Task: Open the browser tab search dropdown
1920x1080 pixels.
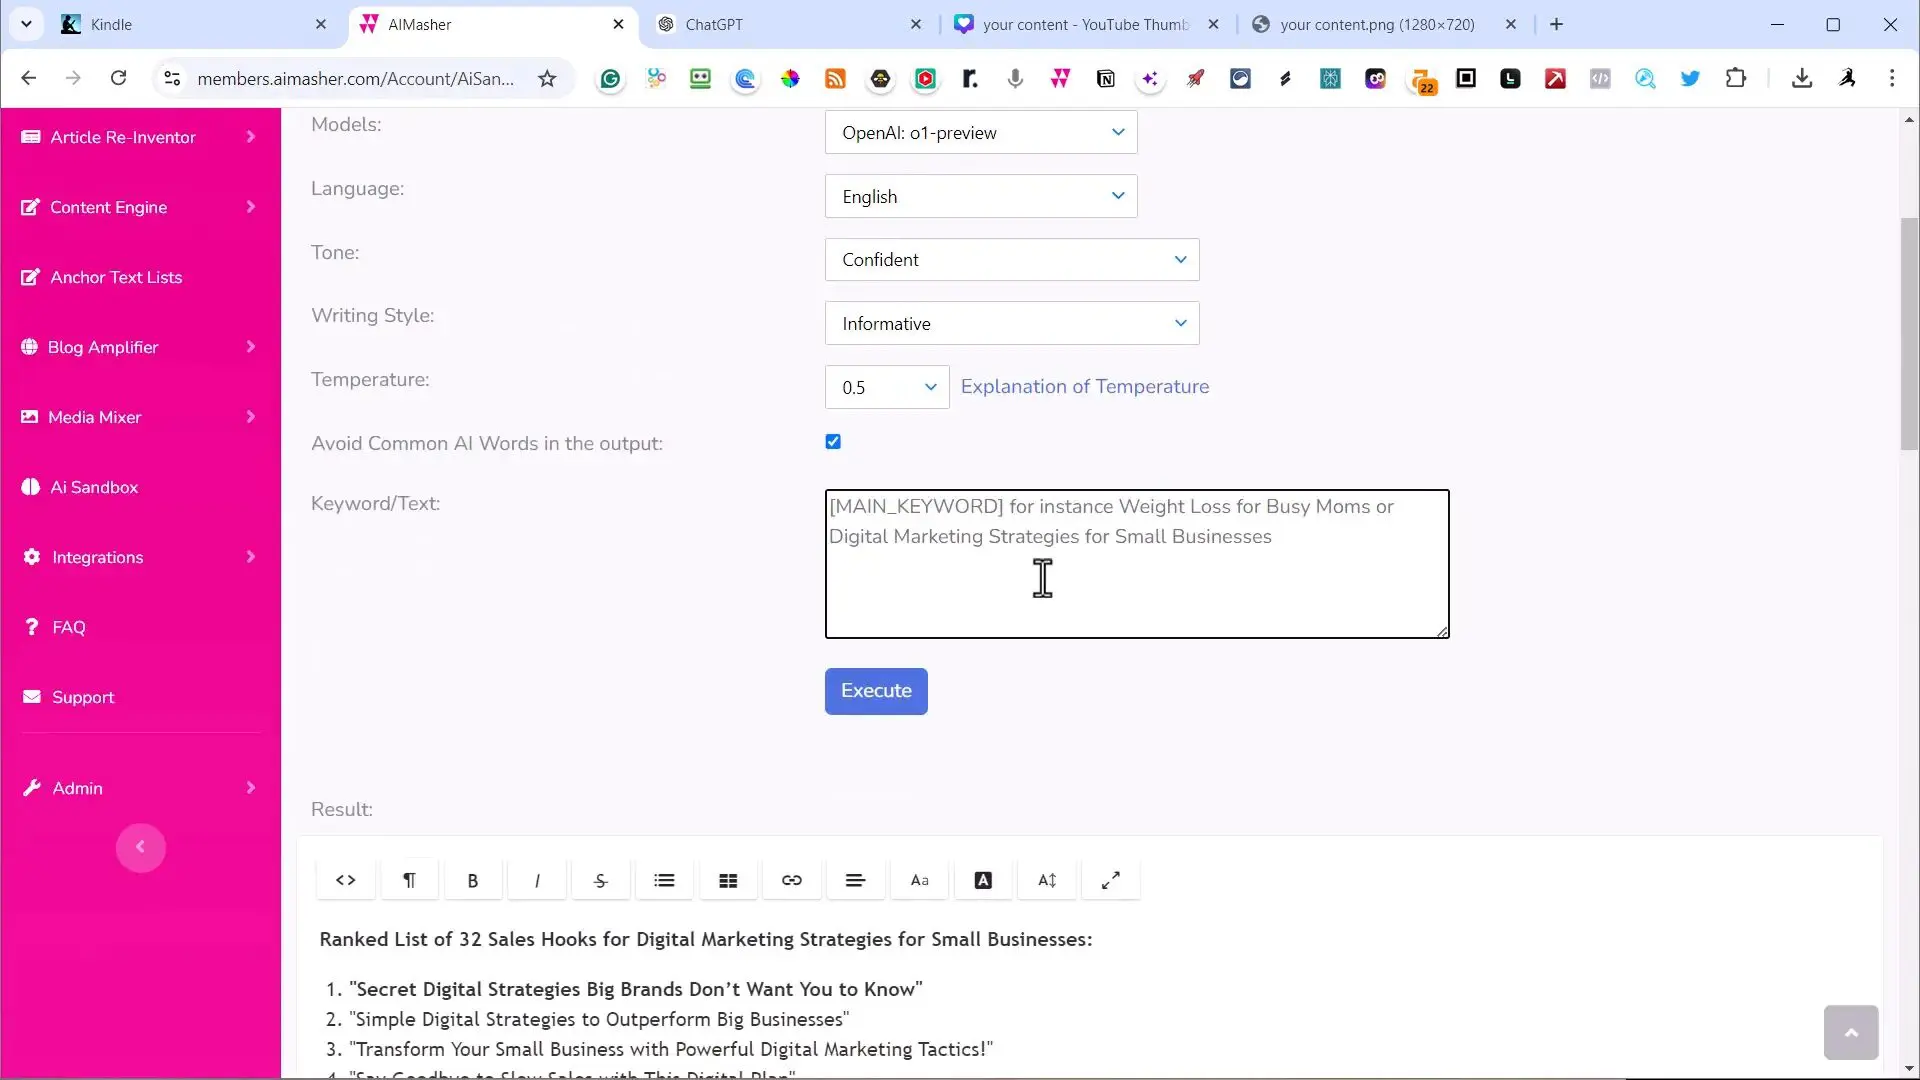Action: coord(26,24)
